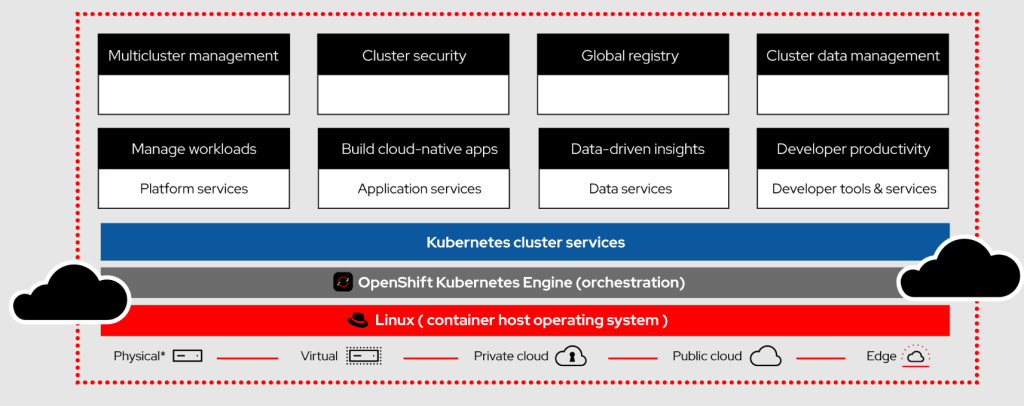
Task: Open the Global registry box
Action: [x=630, y=74]
